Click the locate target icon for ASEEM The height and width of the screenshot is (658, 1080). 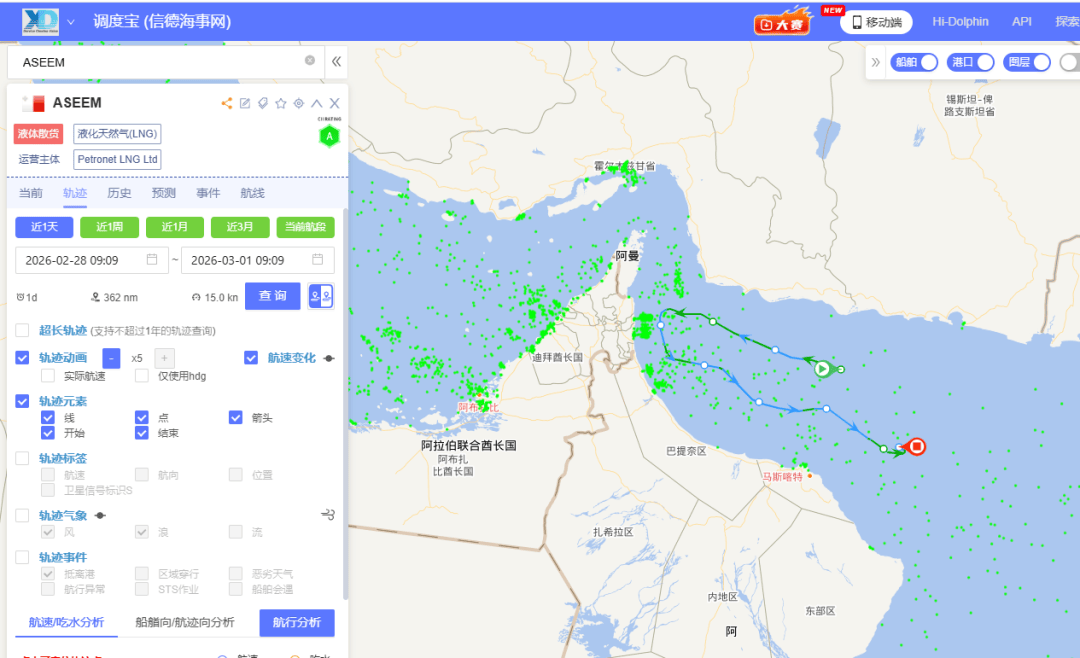coord(299,103)
